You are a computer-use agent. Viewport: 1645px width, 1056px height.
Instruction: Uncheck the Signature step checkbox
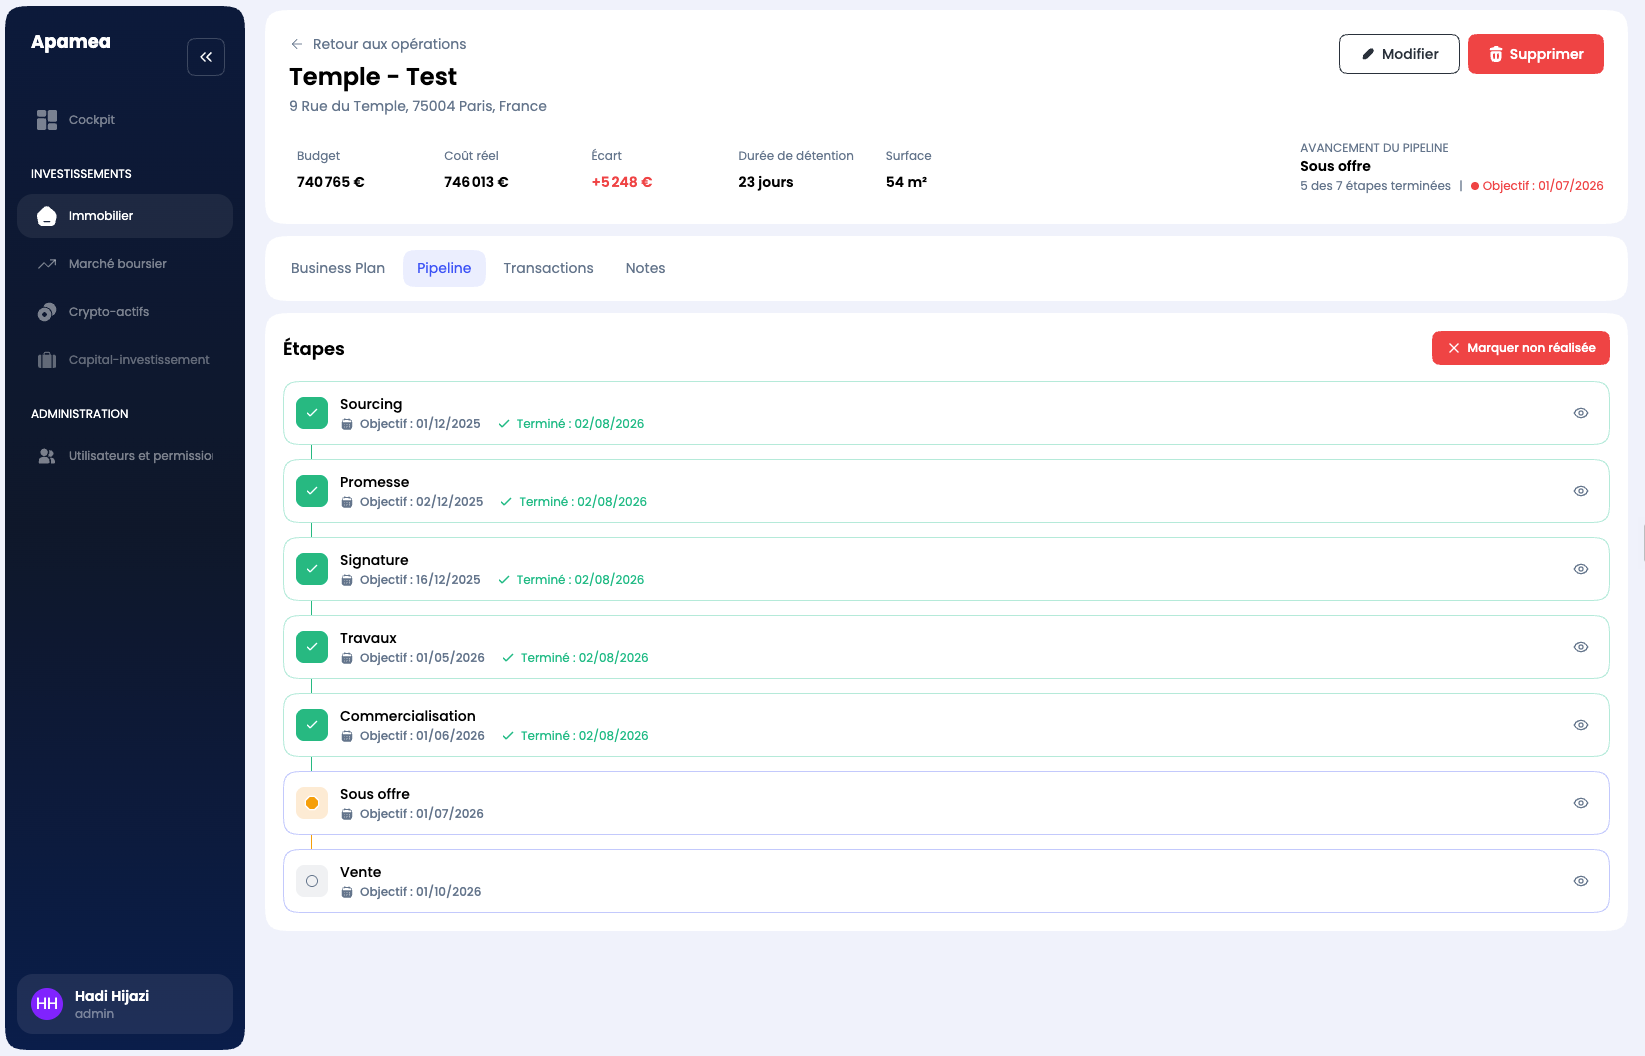(312, 569)
